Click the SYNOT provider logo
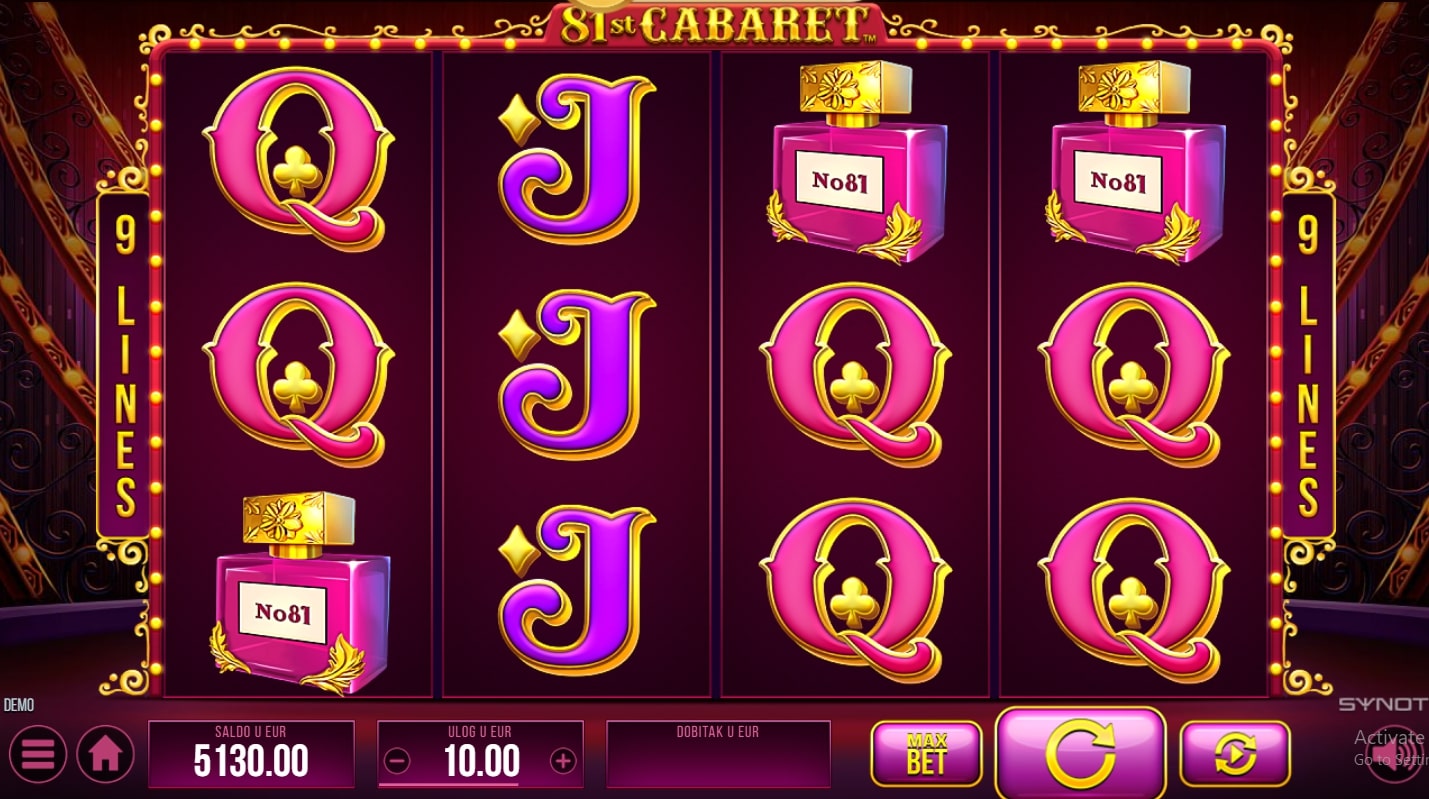The image size is (1429, 799). (1383, 705)
